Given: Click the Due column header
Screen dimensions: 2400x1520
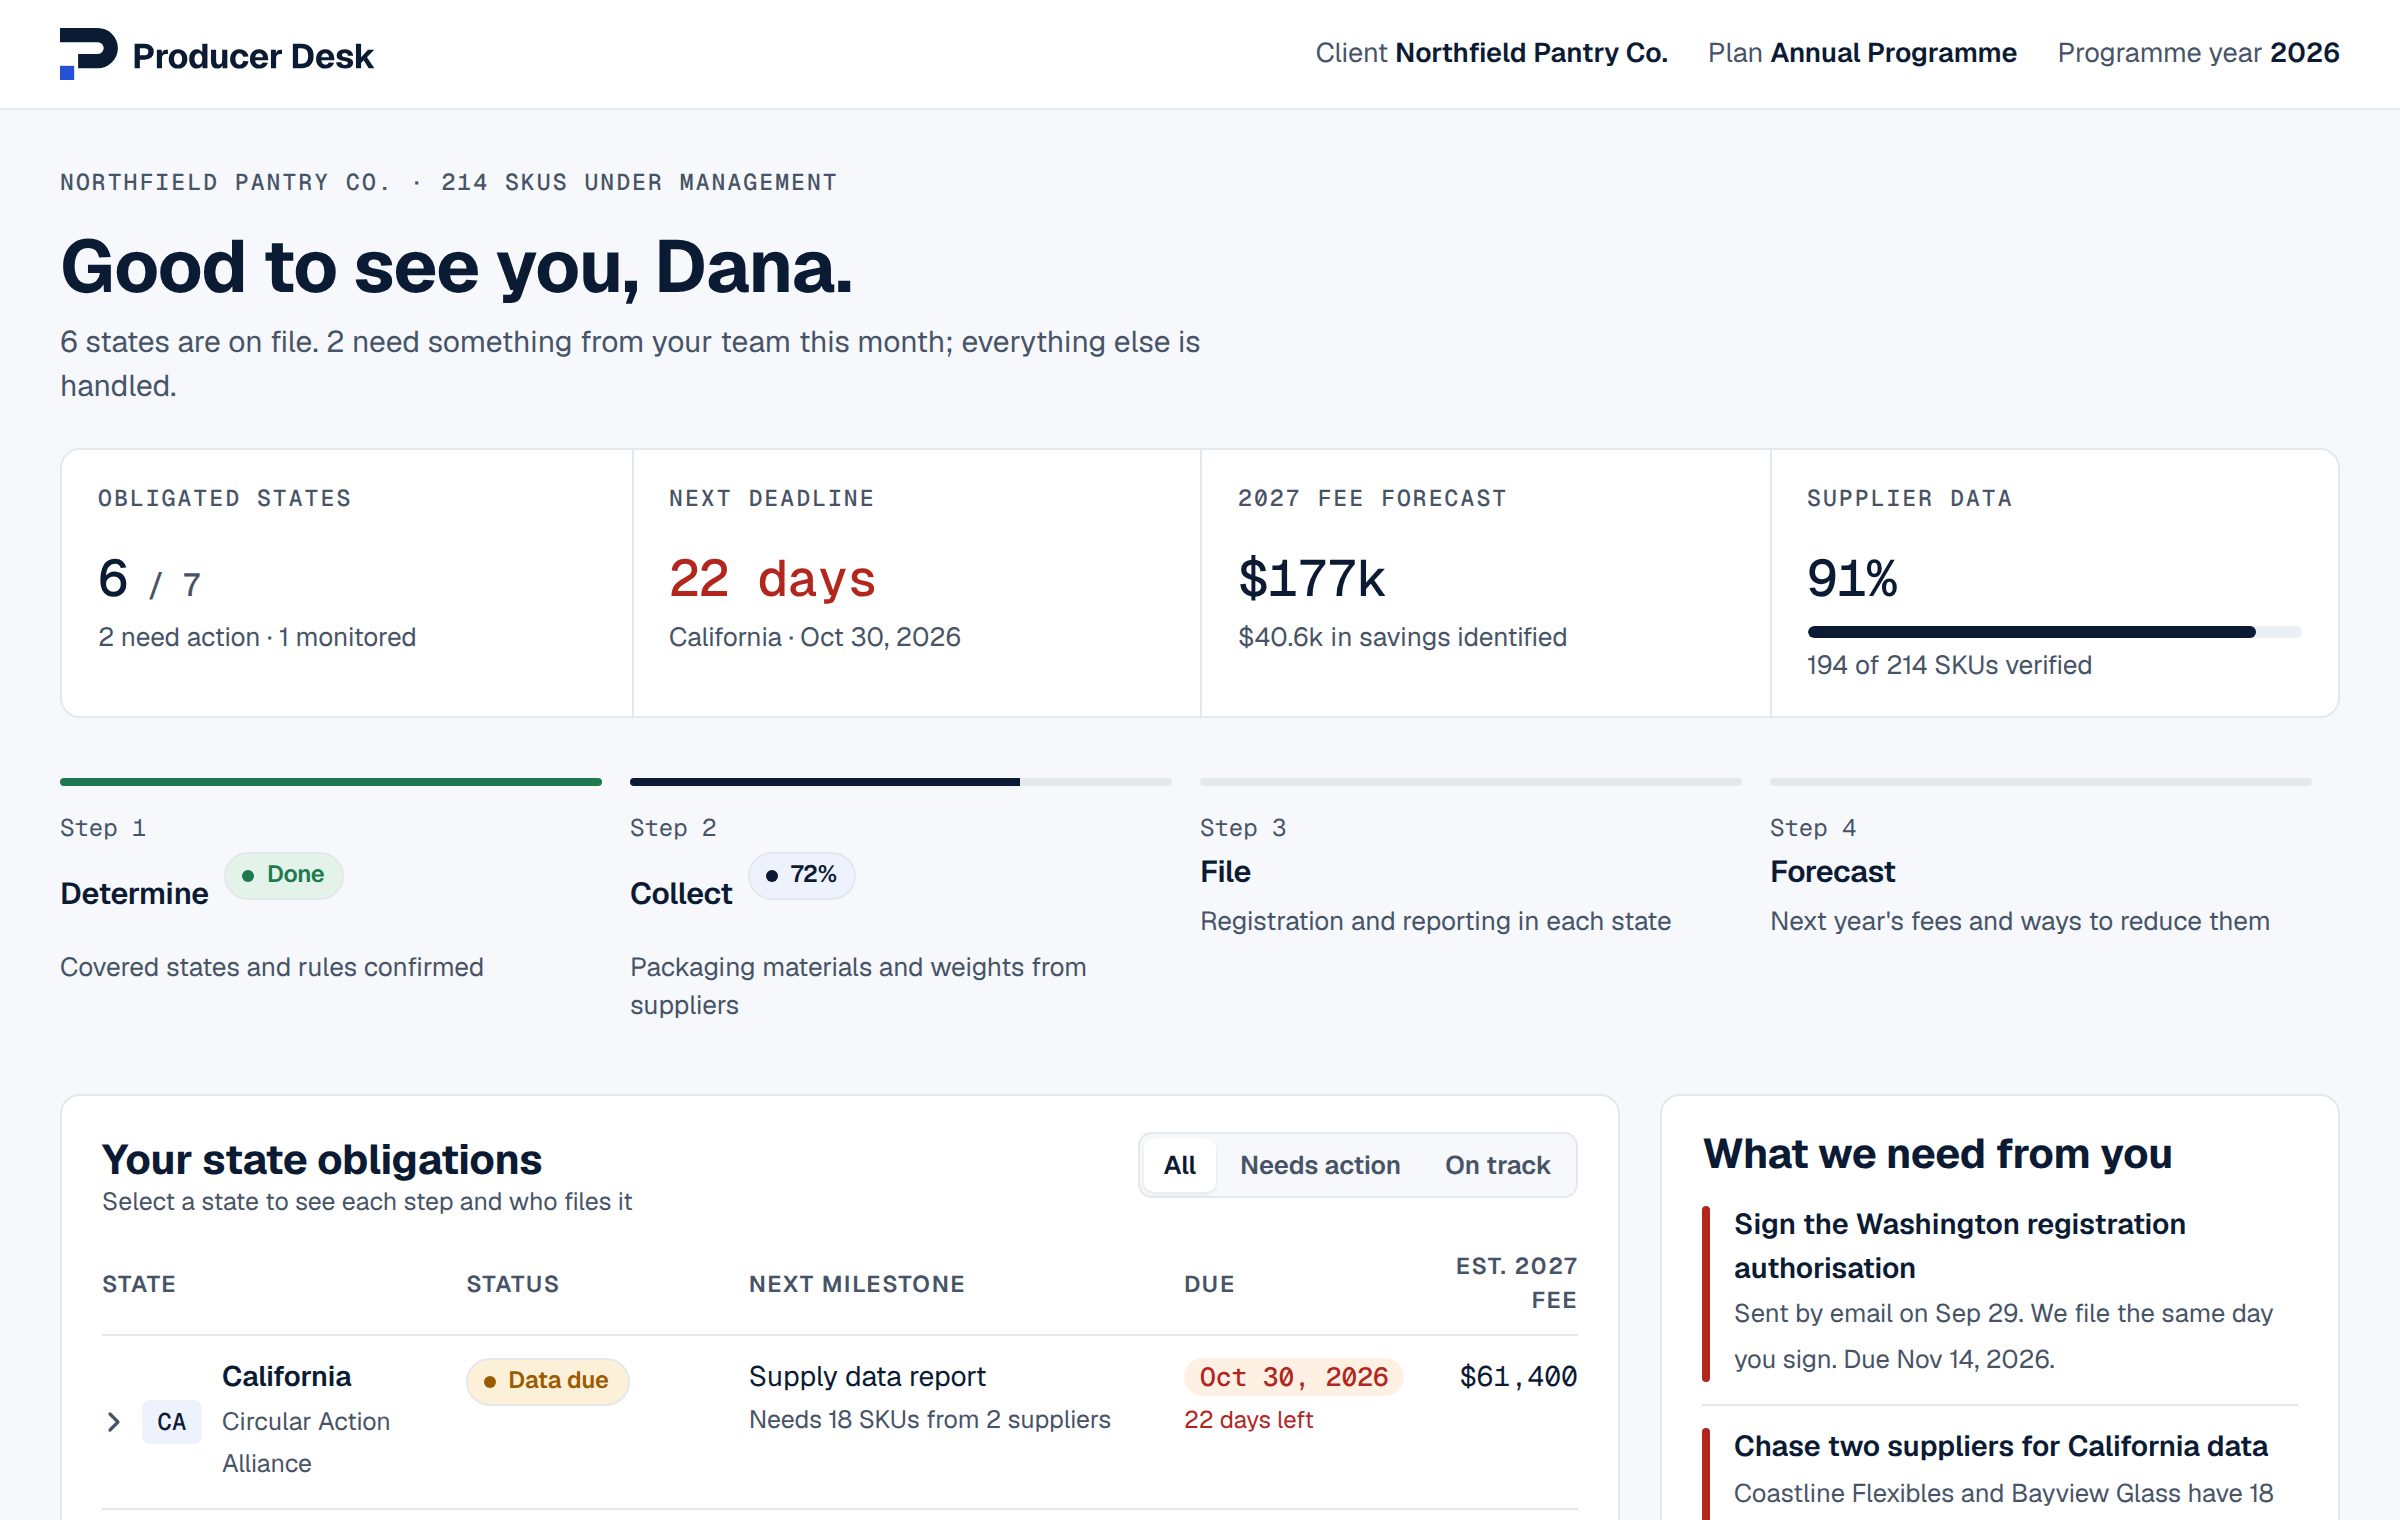Looking at the screenshot, I should point(1209,1284).
